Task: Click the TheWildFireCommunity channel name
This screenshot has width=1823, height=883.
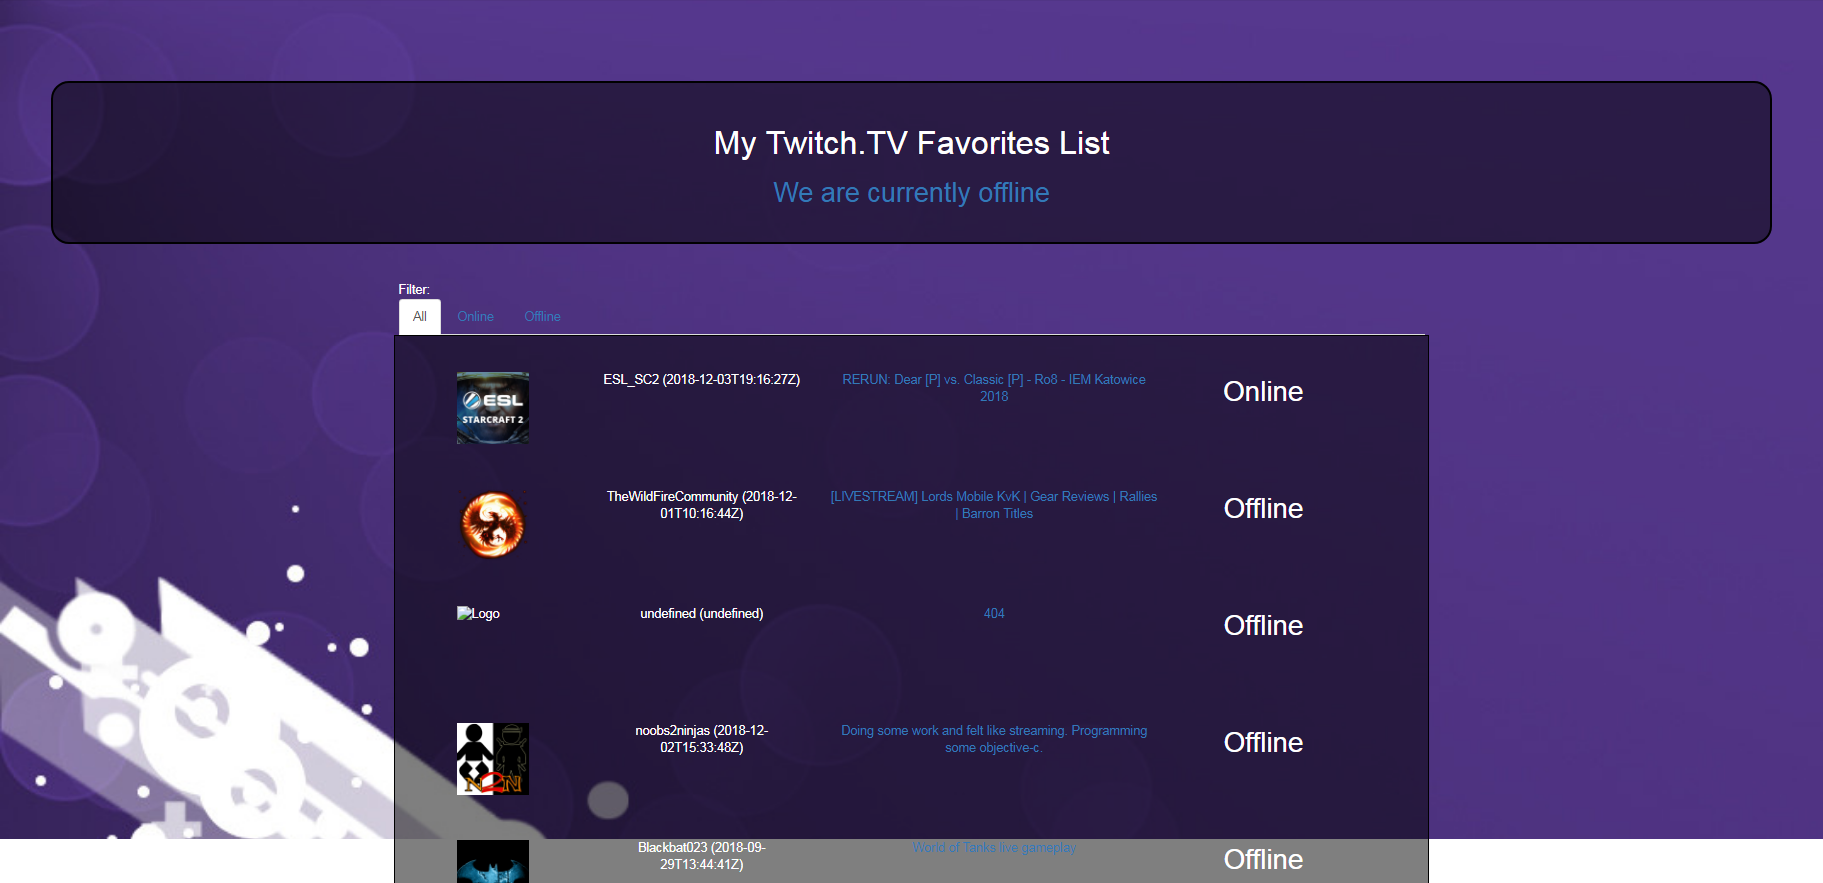Action: (x=701, y=505)
